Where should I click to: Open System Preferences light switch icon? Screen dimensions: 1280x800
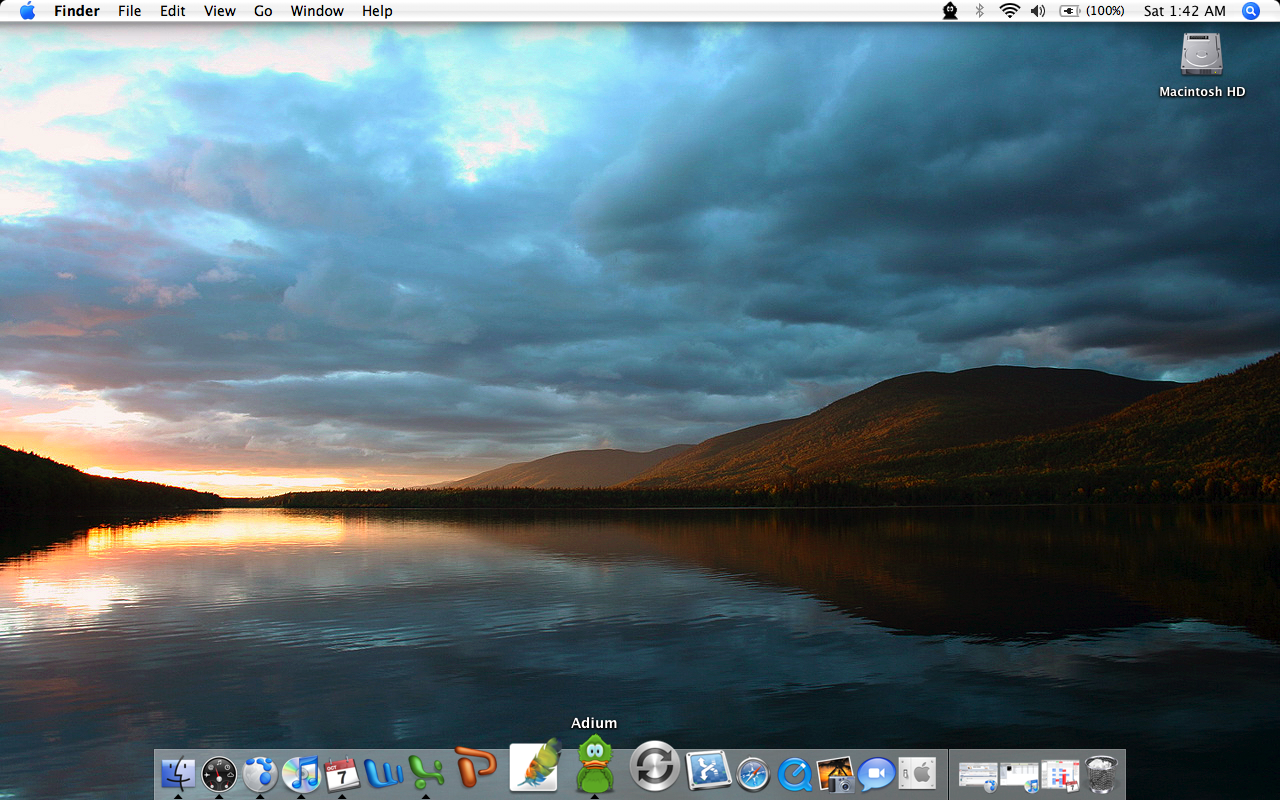coord(917,773)
